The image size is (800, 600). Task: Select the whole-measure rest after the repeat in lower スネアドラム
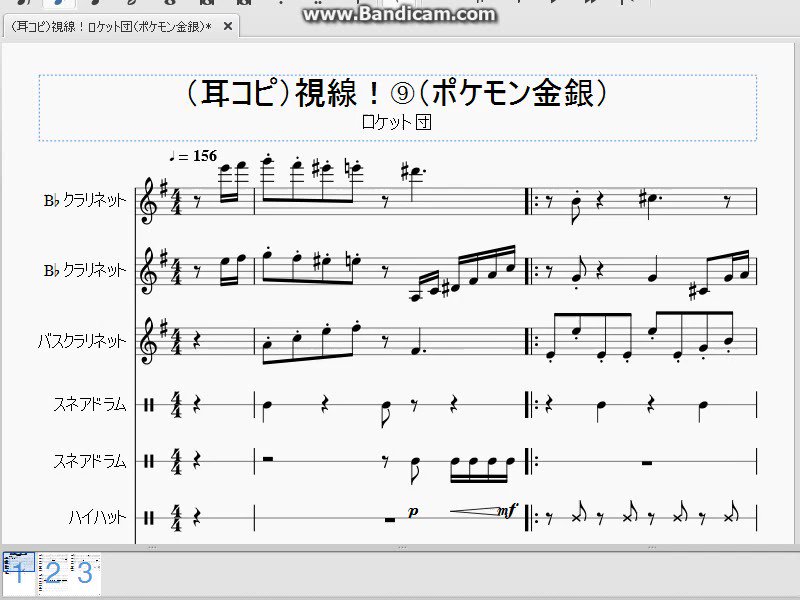pos(647,463)
